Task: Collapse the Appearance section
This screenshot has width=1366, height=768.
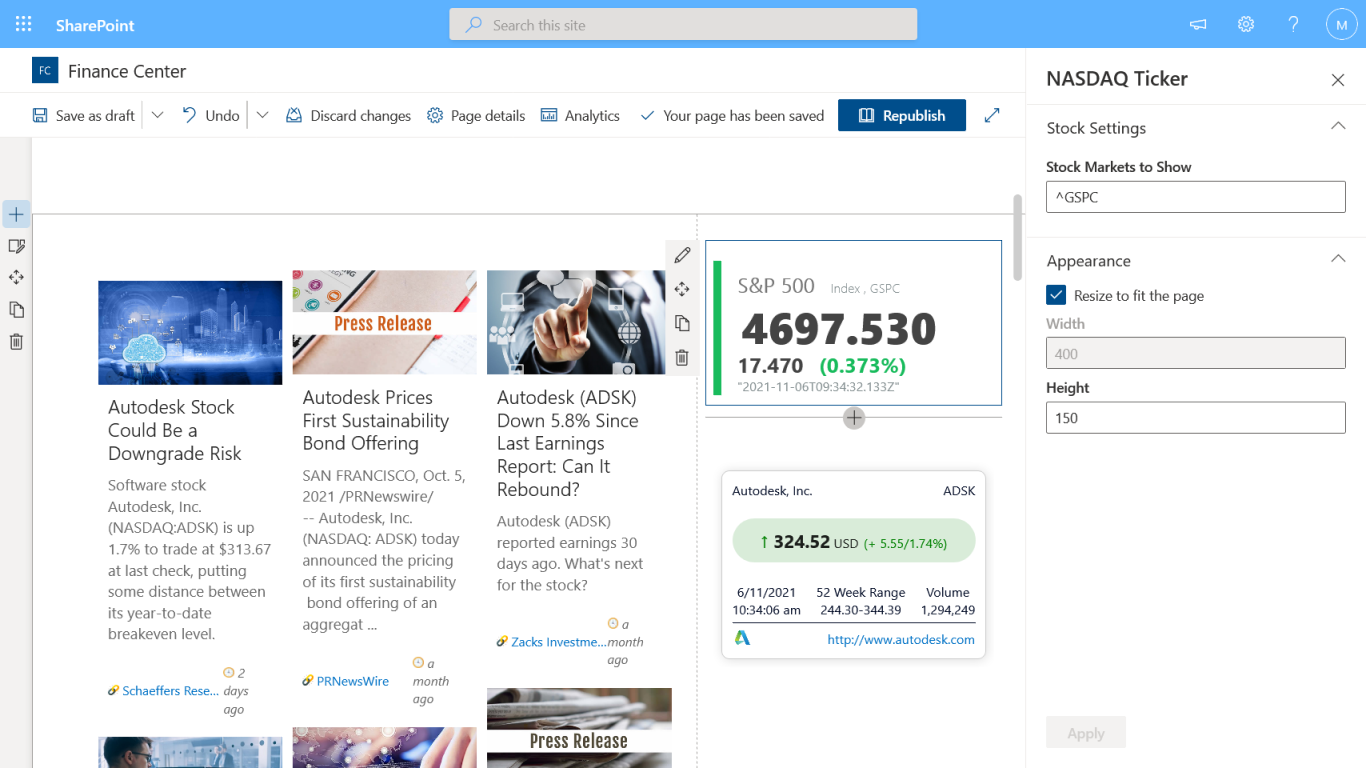Action: 1338,260
